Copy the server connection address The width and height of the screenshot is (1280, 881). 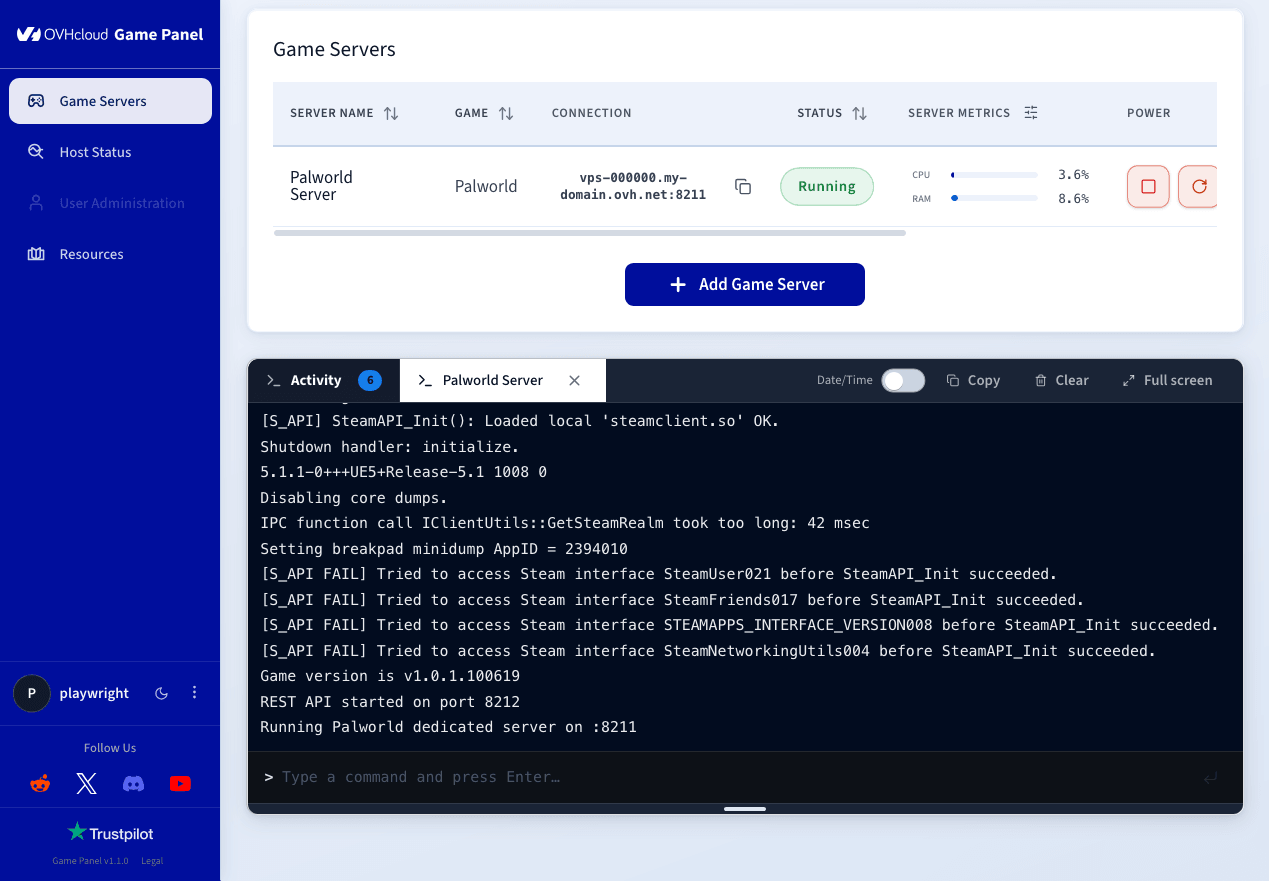click(x=743, y=187)
